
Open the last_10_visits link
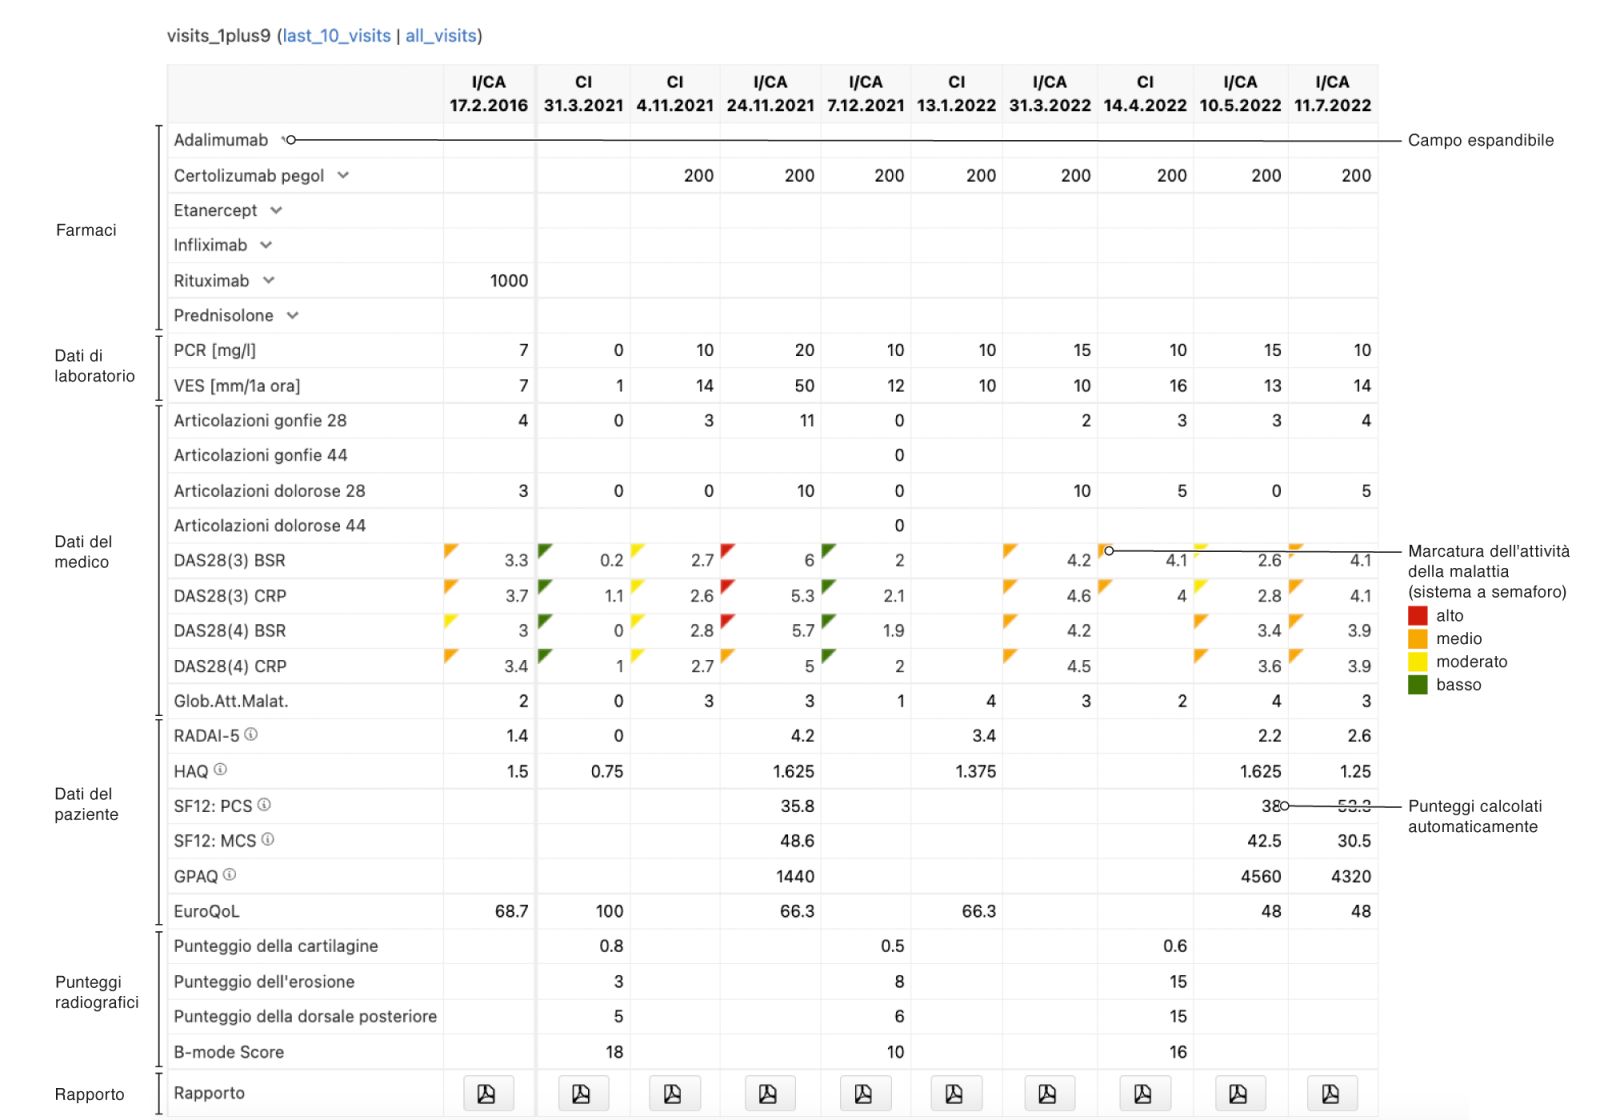click(337, 36)
